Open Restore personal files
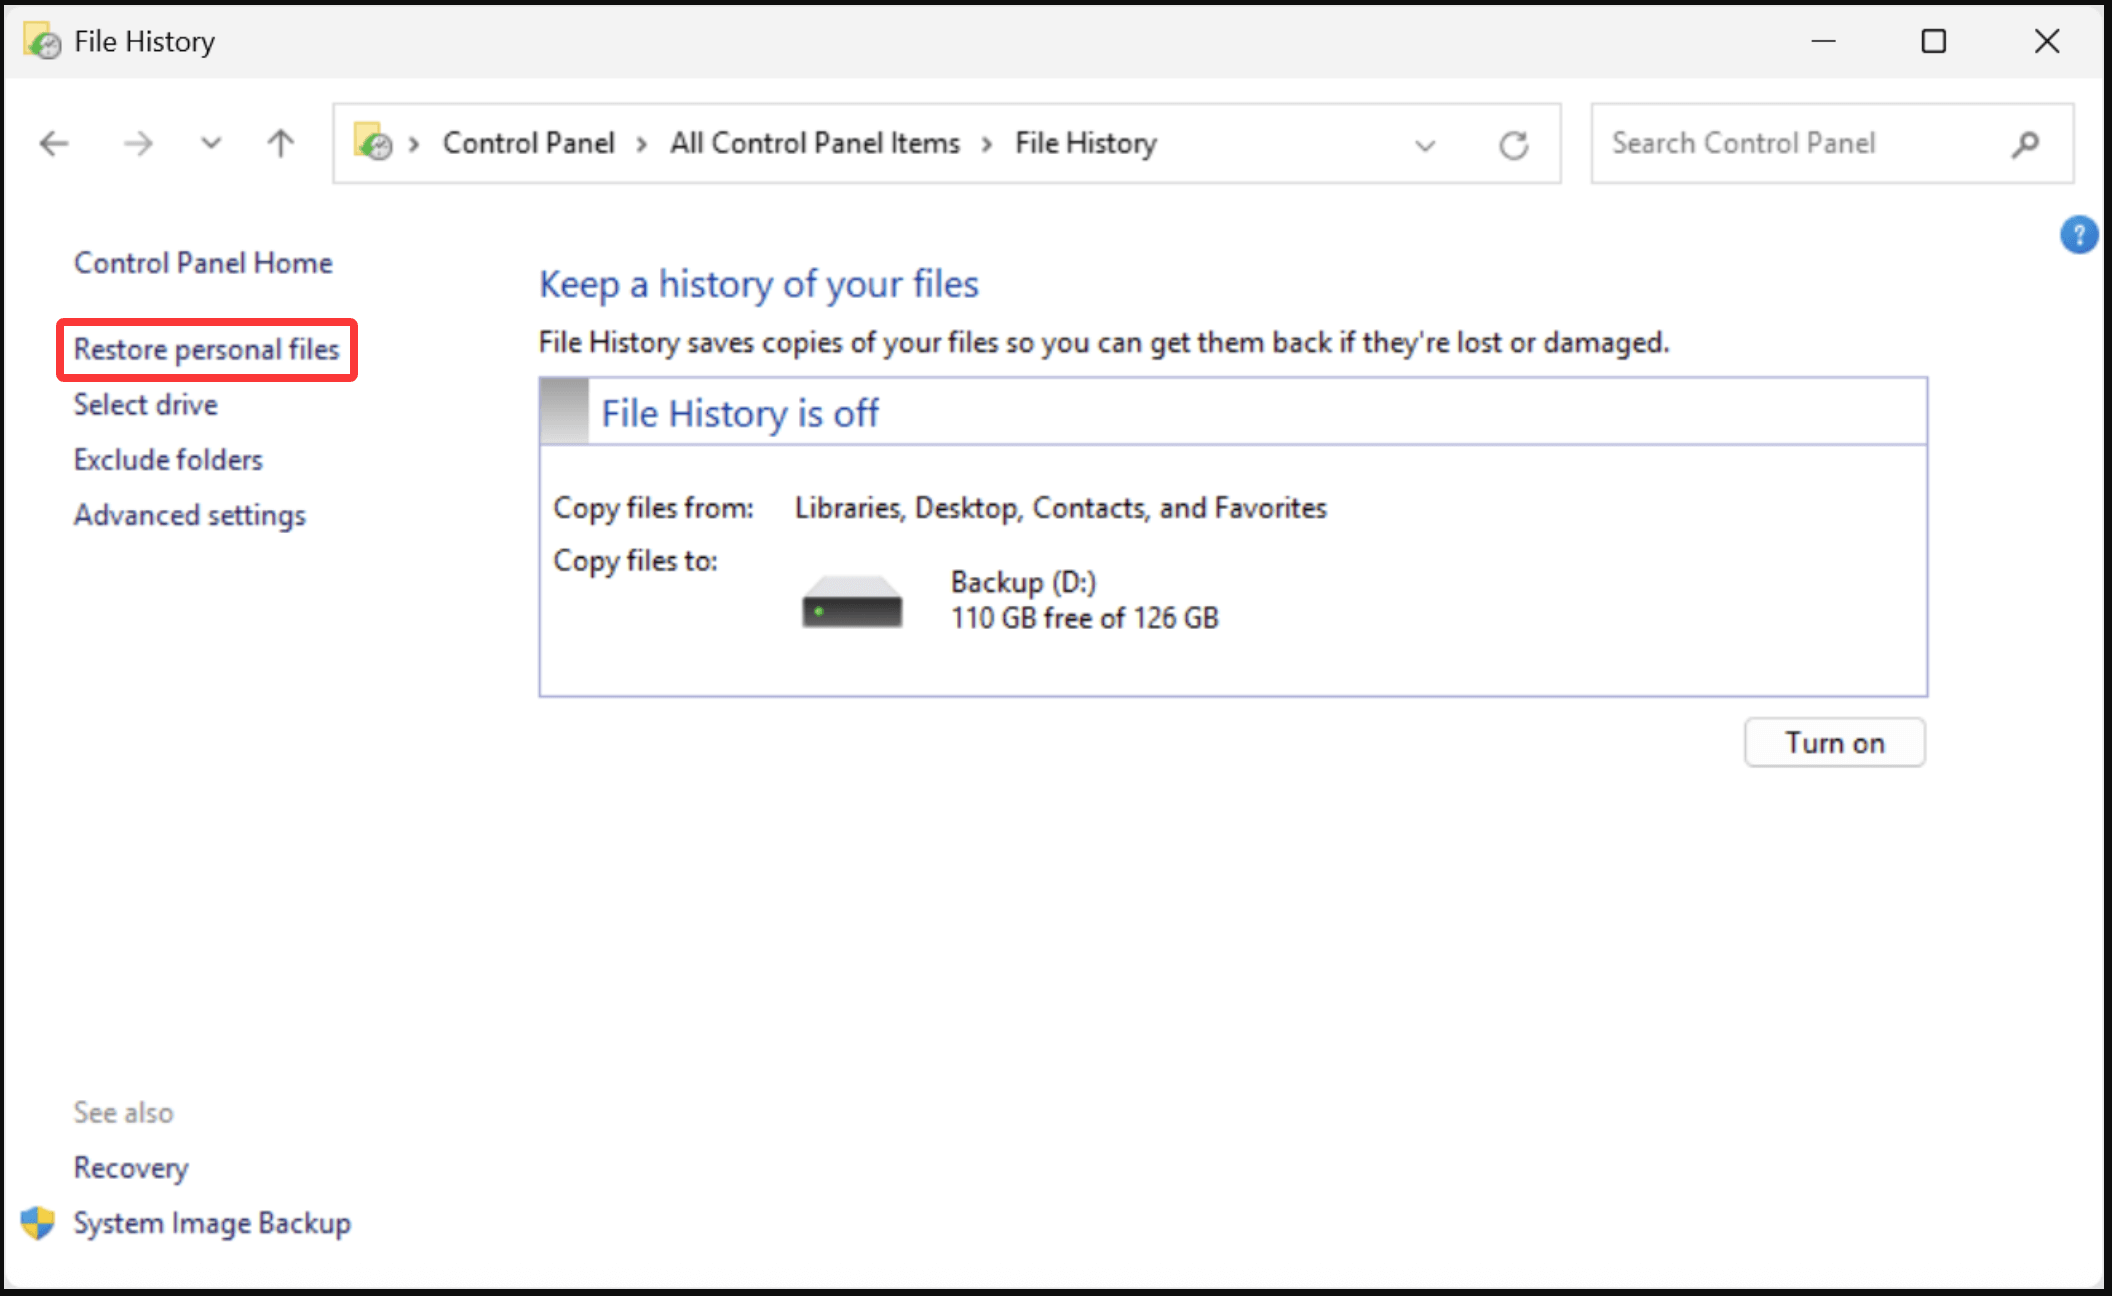The width and height of the screenshot is (2112, 1296). pyautogui.click(x=206, y=349)
